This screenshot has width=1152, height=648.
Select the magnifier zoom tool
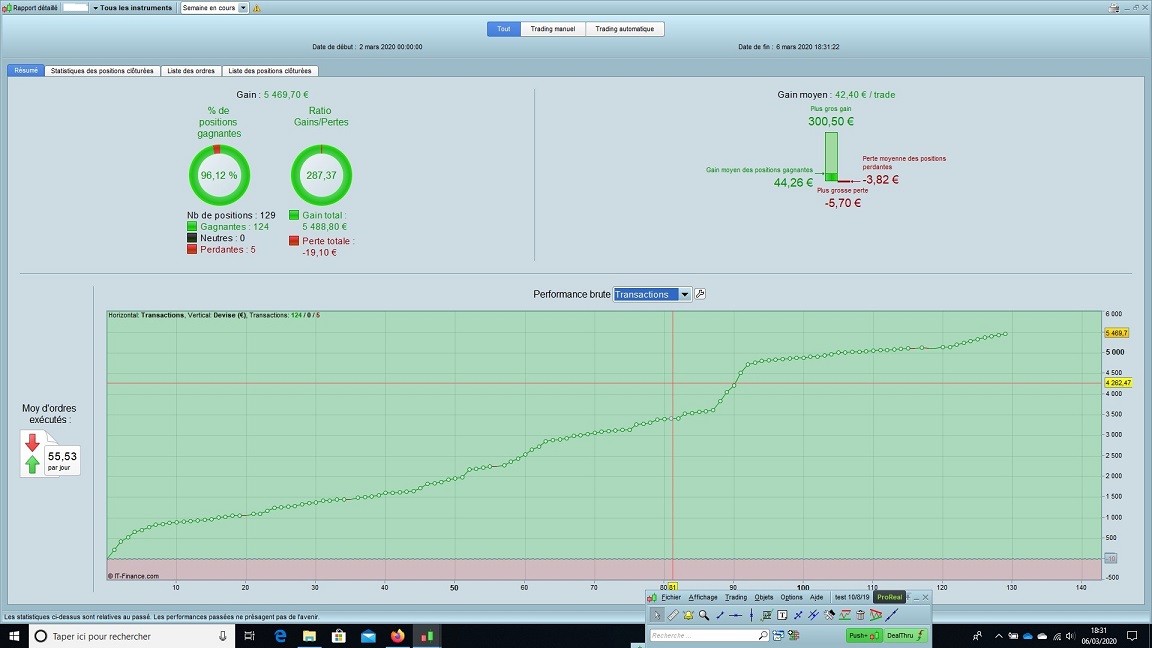704,615
